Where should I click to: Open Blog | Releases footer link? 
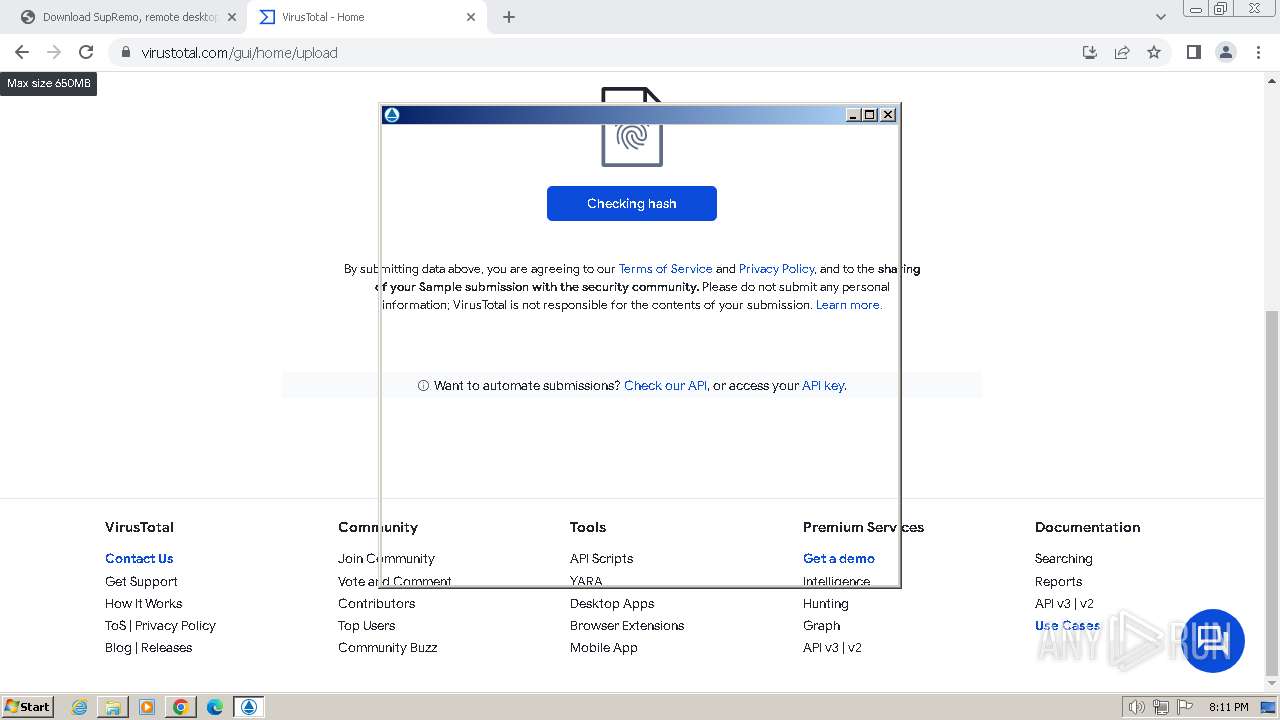click(148, 647)
